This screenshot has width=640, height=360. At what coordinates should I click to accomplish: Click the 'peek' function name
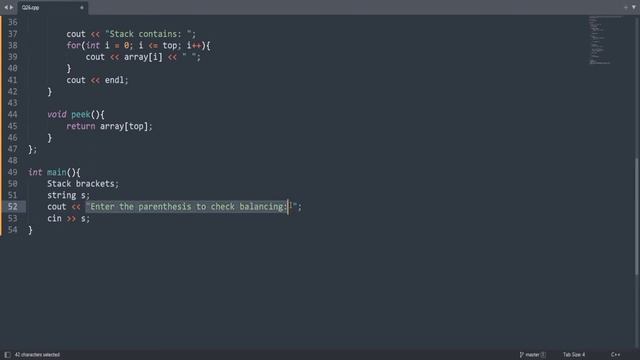click(x=80, y=114)
